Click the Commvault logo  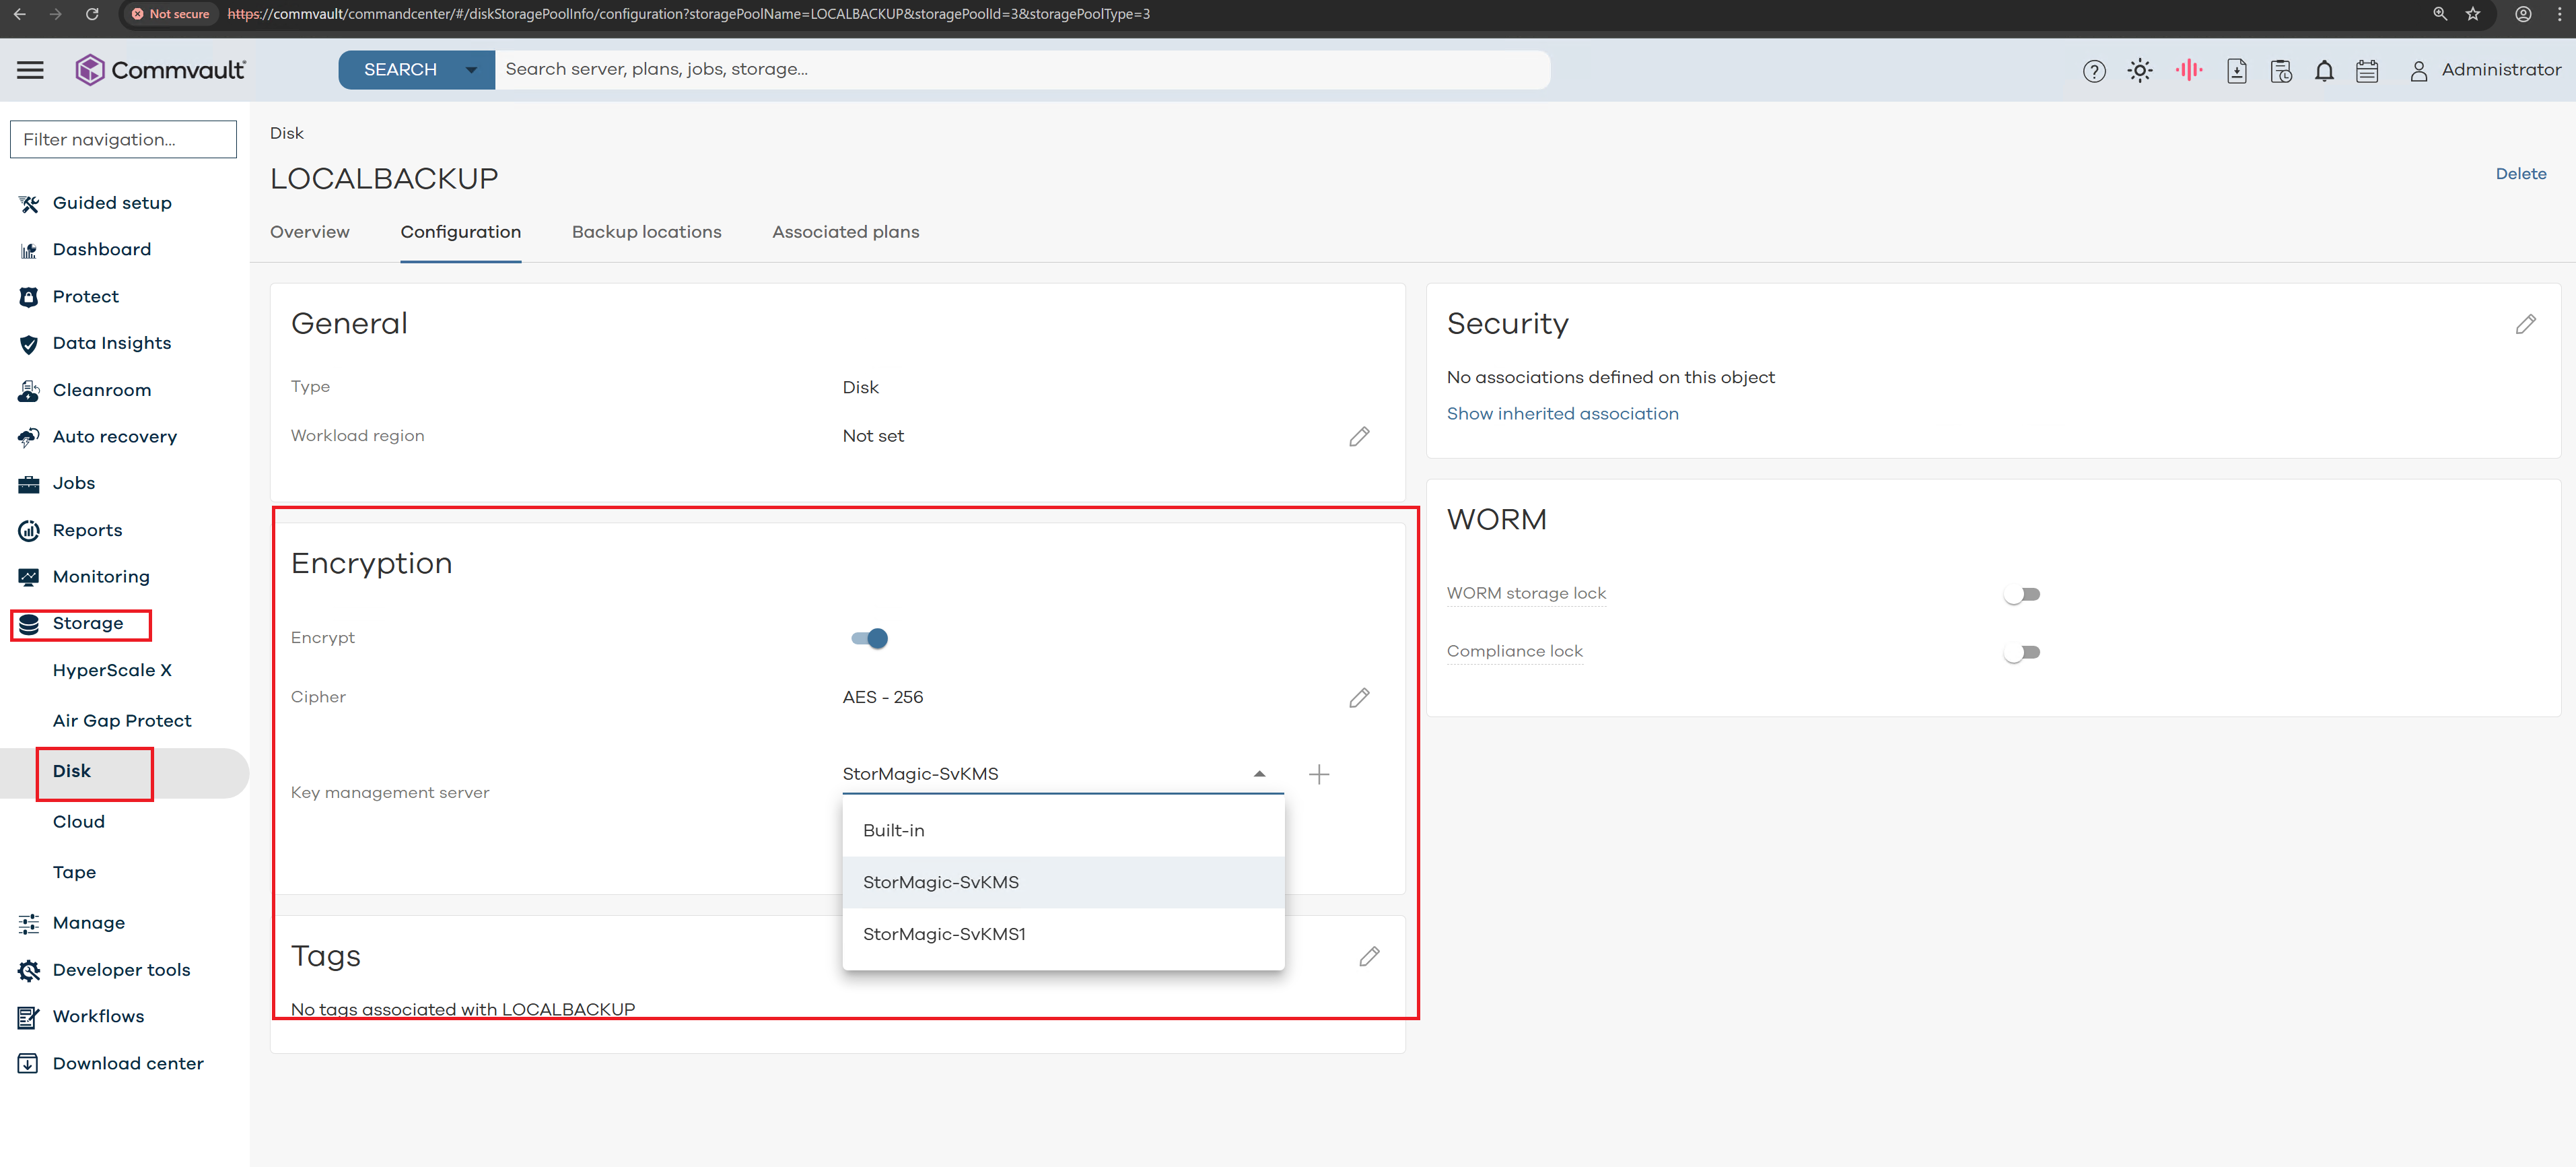click(x=160, y=70)
